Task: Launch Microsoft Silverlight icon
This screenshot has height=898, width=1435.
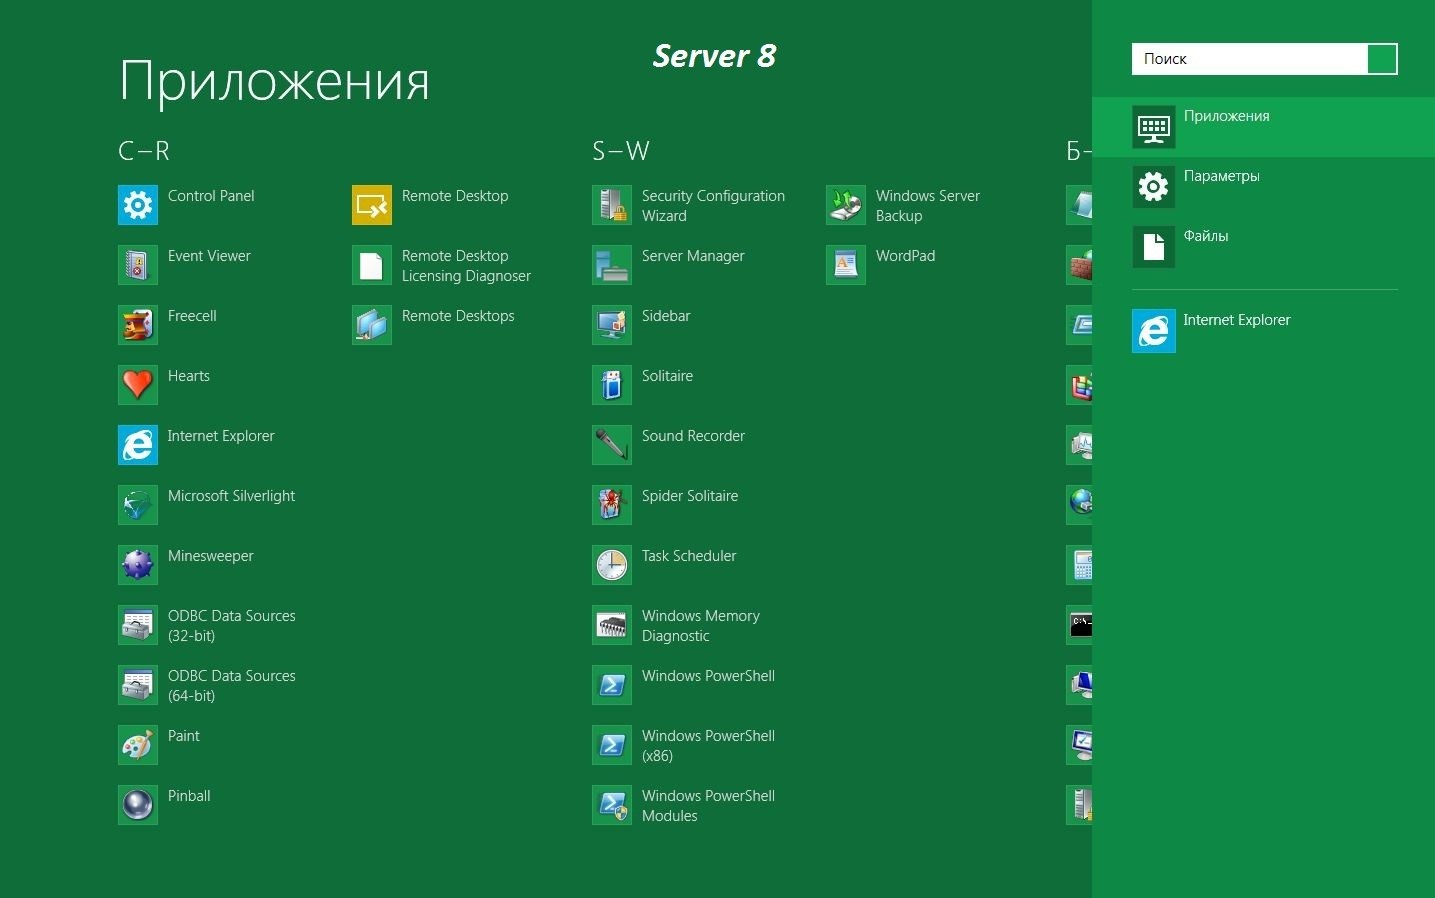Action: [x=138, y=505]
